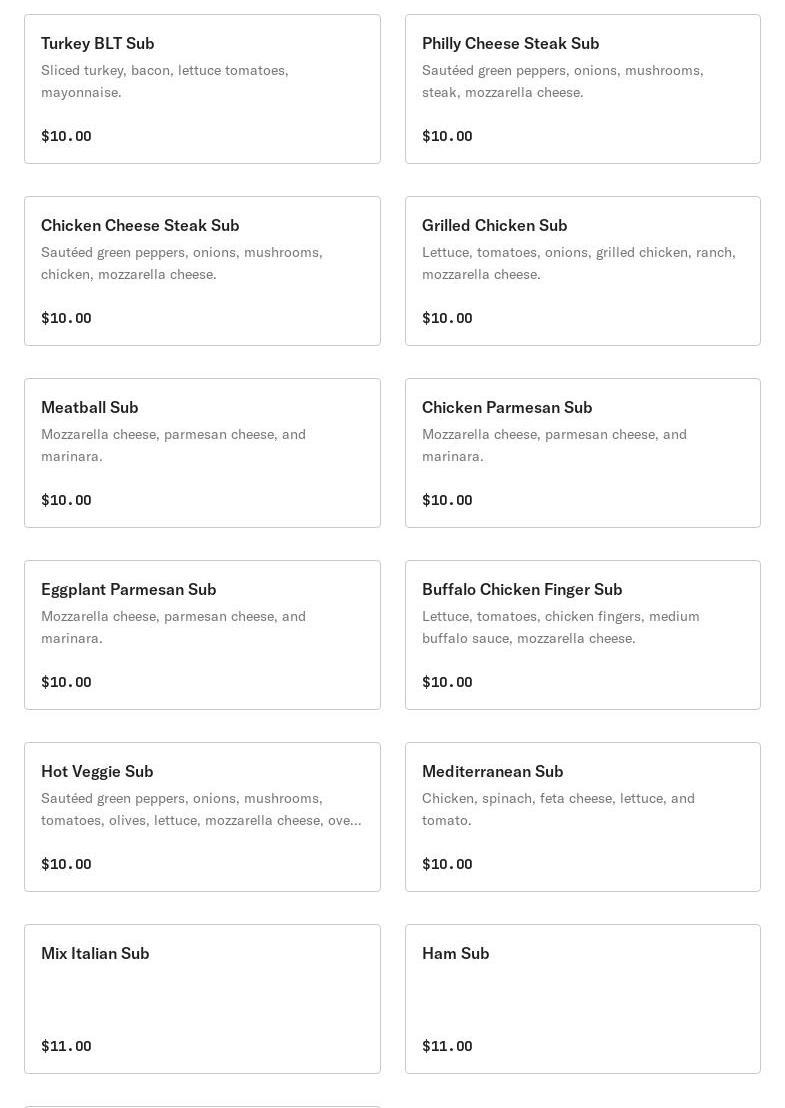Click the Buffalo Chicken Finger Sub description text
This screenshot has height=1108, width=785.
(x=560, y=627)
